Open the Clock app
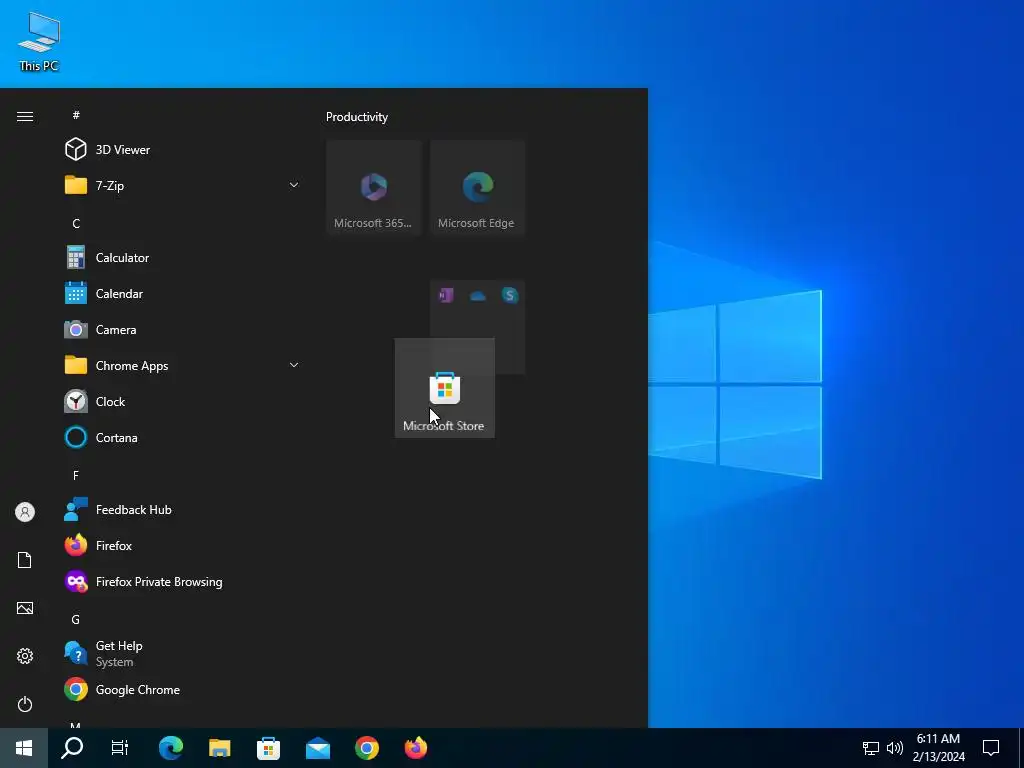This screenshot has width=1024, height=768. click(x=183, y=402)
